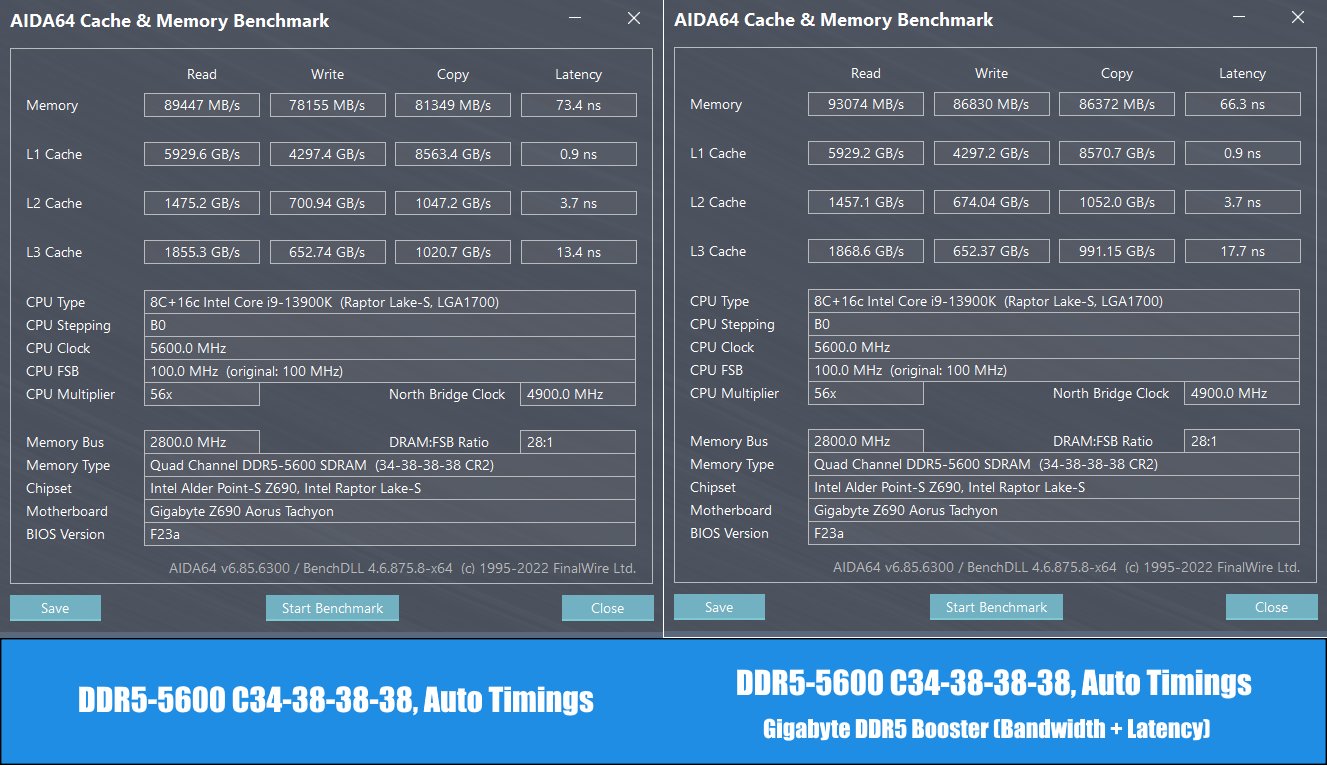
Task: Click the CPU Stepping B0 field in left window
Action: 390,325
